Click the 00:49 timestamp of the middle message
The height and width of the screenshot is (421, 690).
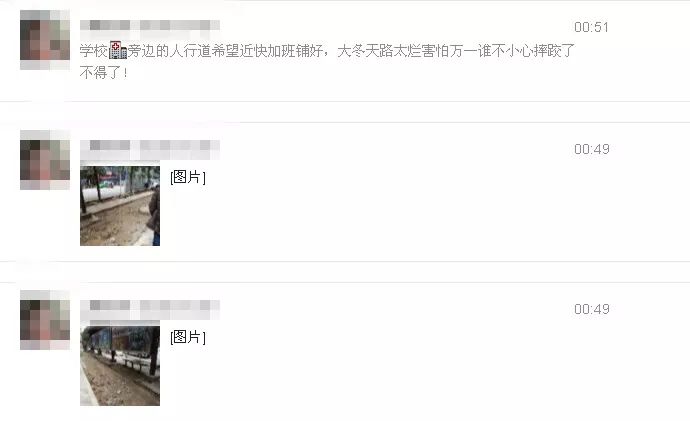coord(591,149)
